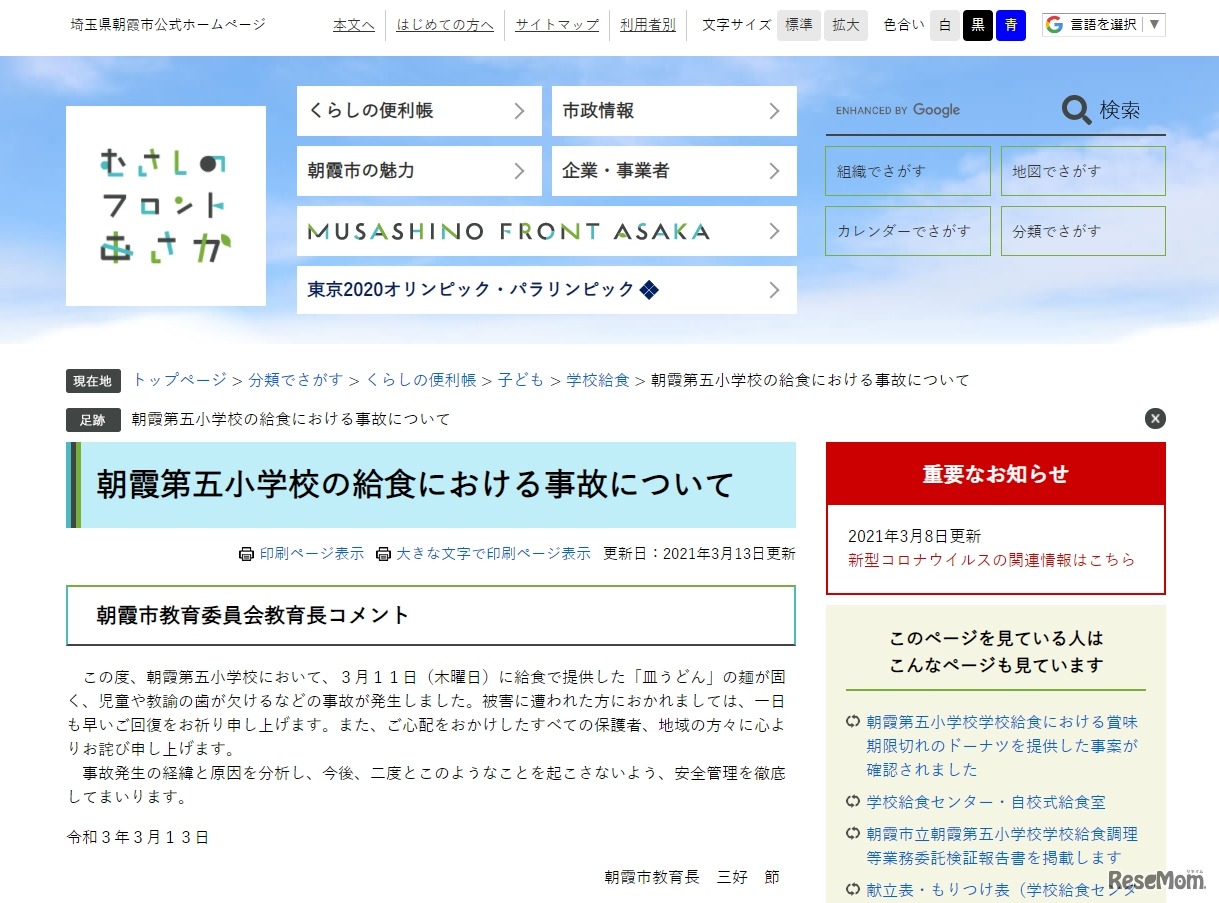Open the 東京2020オリンピック・パラリンピック menu

point(547,290)
